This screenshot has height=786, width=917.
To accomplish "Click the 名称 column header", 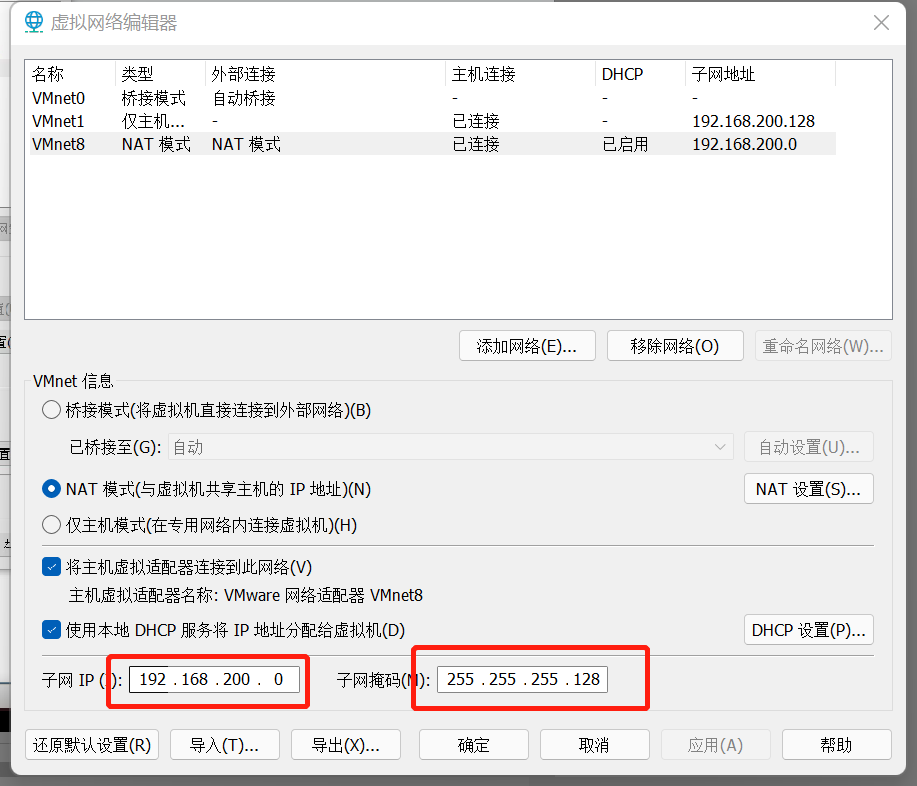I will pos(72,74).
